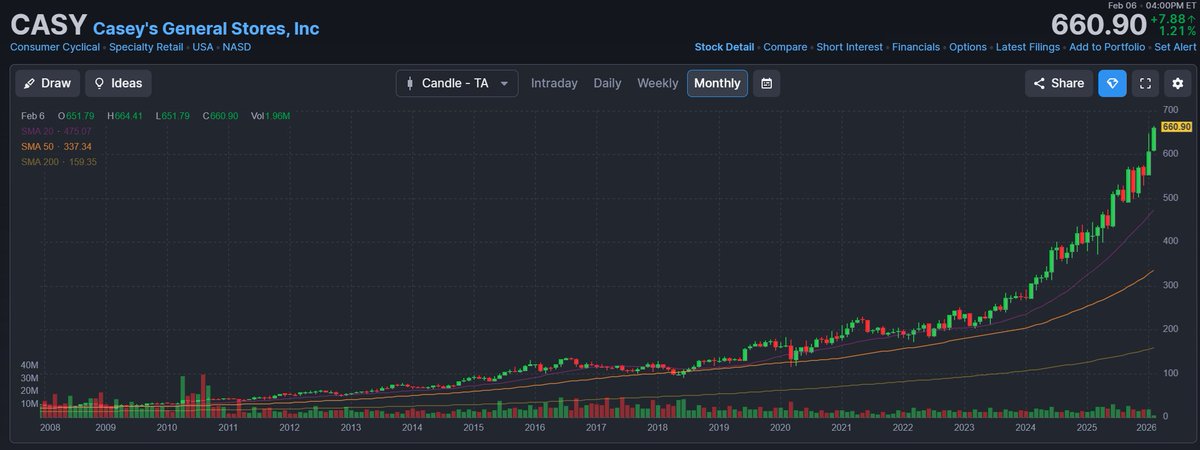
Task: Filter by USA country link
Action: (x=203, y=47)
